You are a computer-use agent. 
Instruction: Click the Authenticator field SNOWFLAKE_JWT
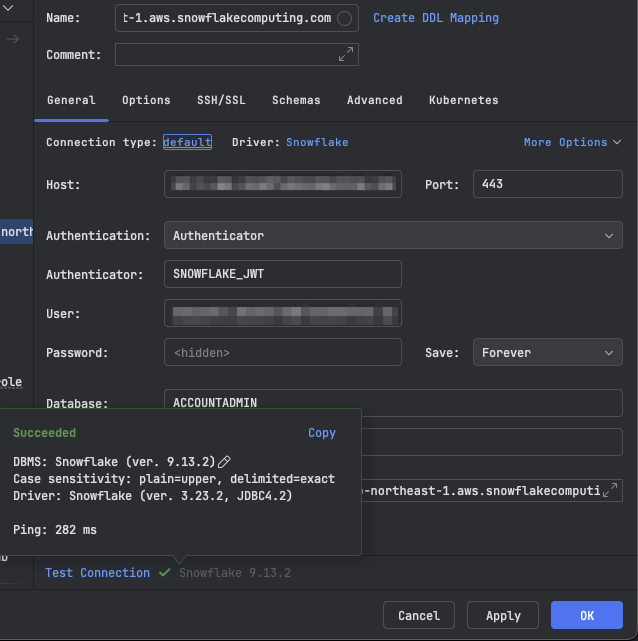click(x=283, y=274)
